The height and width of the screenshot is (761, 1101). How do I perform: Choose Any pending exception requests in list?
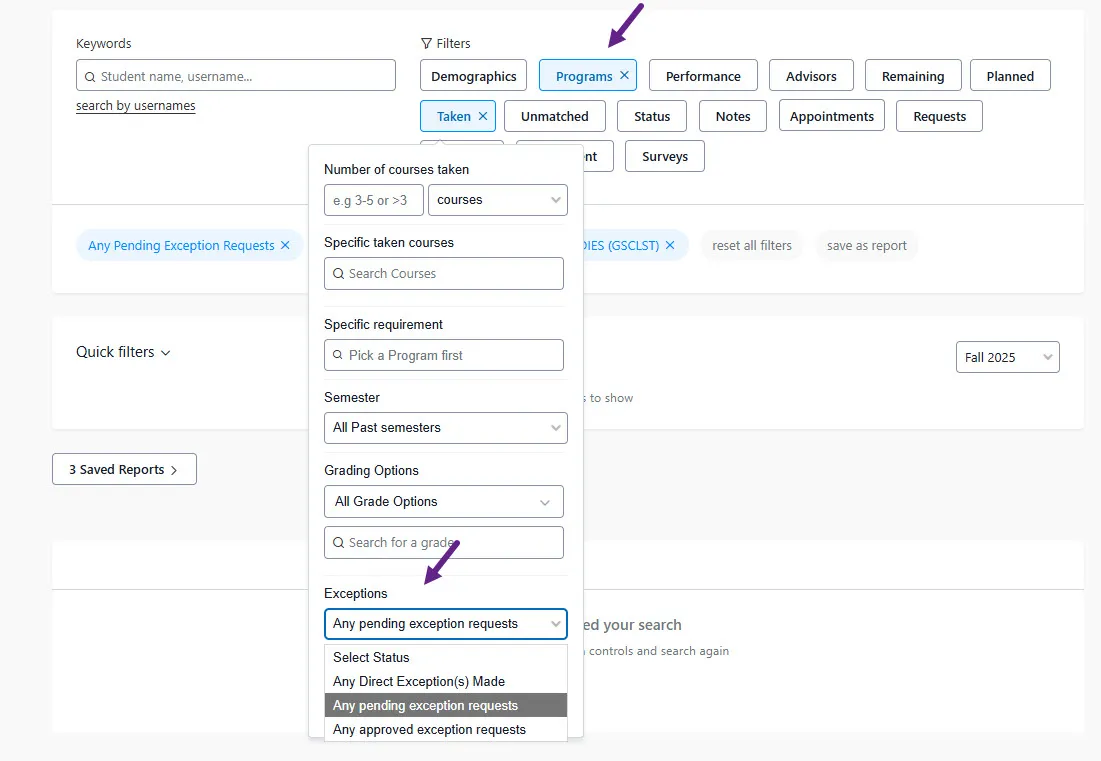click(445, 705)
